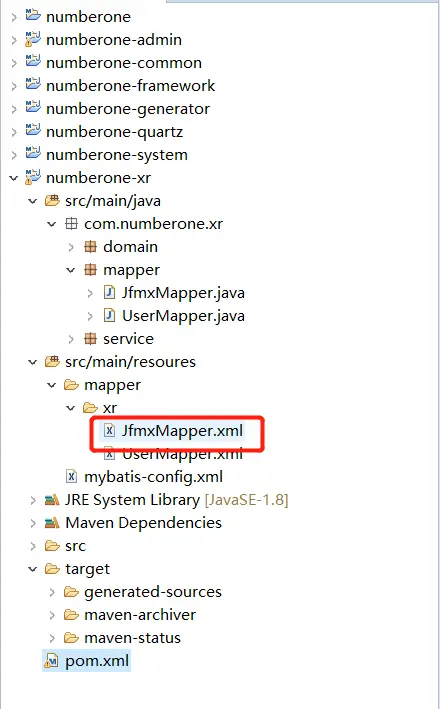Click the pom.xml Maven file icon
The width and height of the screenshot is (440, 709).
click(x=51, y=661)
